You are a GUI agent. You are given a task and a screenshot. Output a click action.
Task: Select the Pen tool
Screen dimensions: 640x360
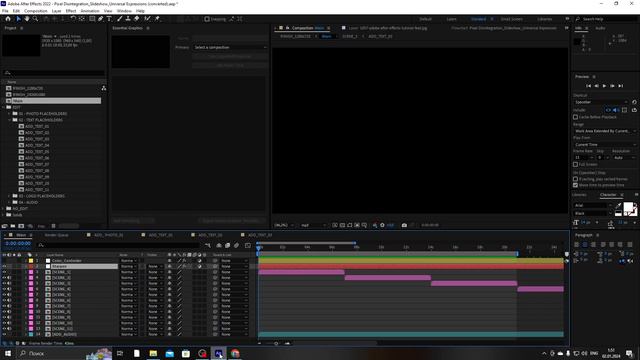click(x=100, y=19)
